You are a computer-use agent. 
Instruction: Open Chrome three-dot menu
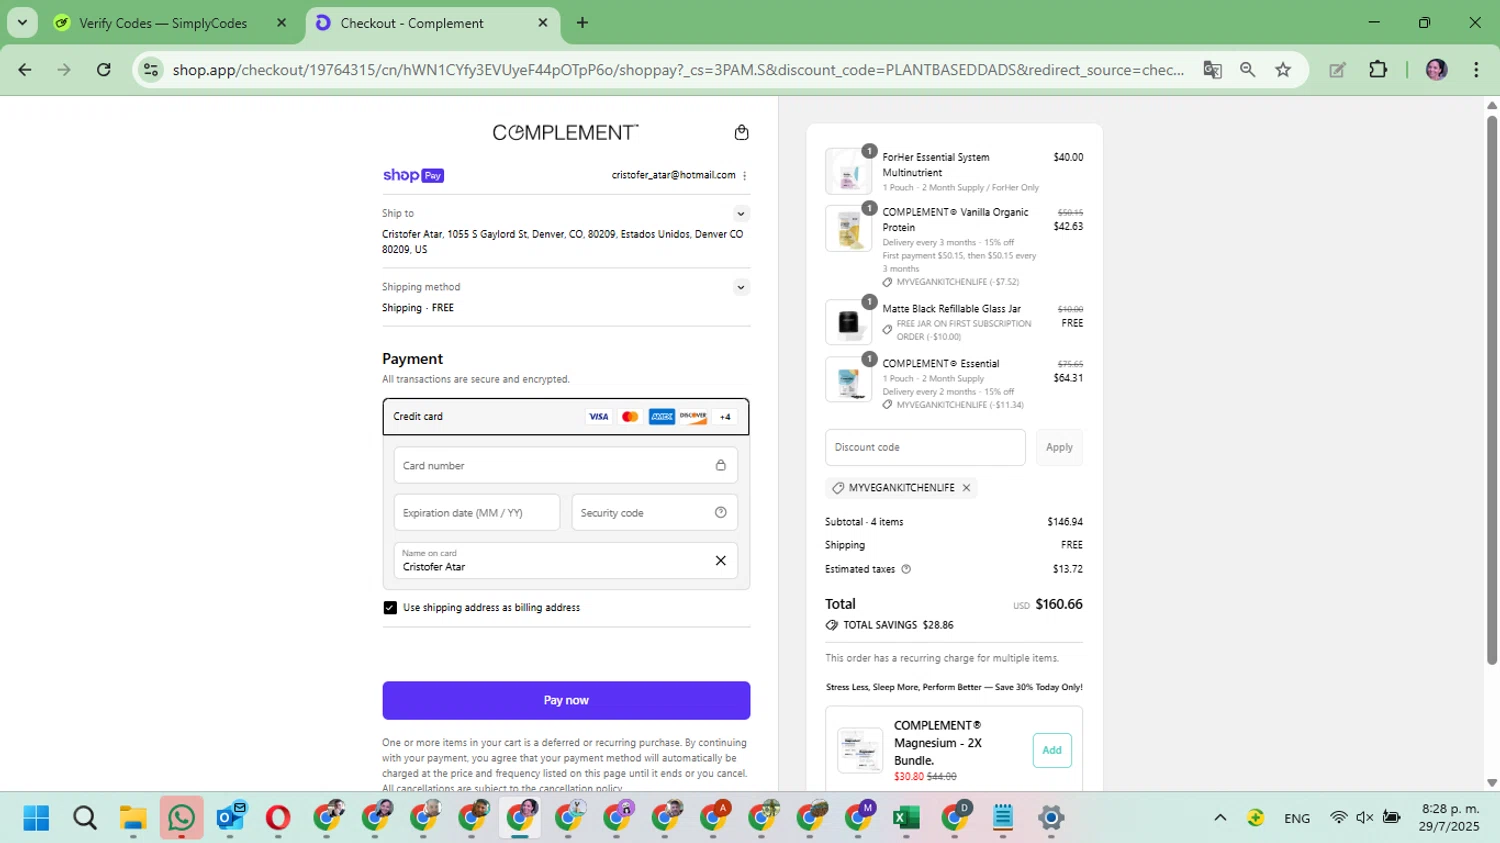pyautogui.click(x=1476, y=70)
